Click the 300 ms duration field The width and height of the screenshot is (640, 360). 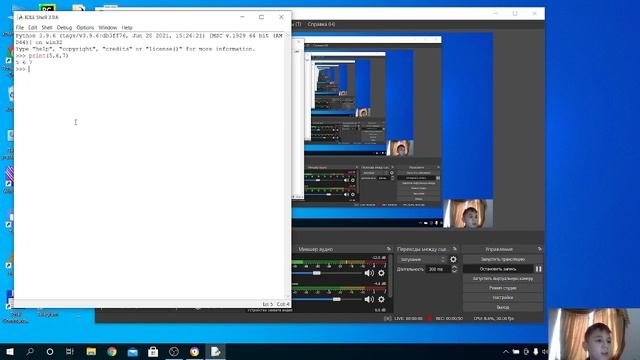click(438, 269)
